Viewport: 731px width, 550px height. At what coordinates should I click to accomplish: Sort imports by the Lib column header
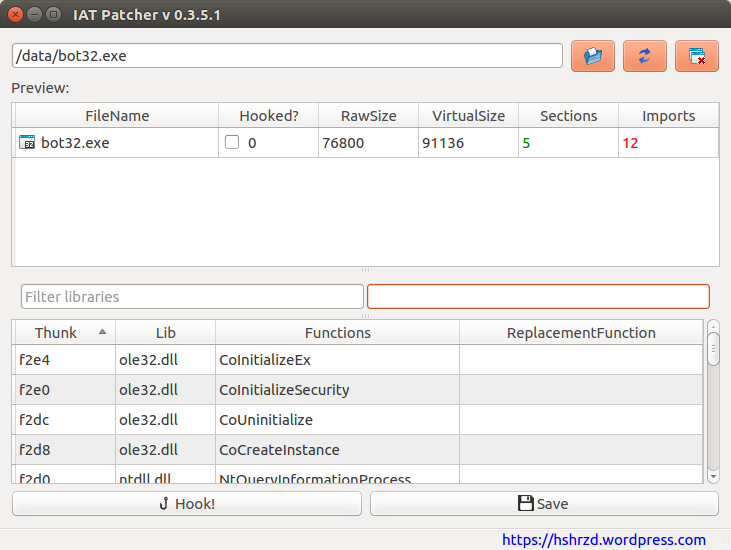coord(165,333)
